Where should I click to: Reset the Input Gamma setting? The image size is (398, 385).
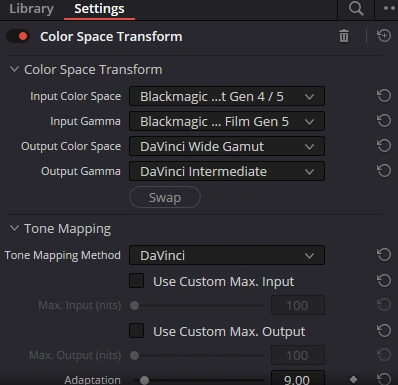click(x=384, y=121)
